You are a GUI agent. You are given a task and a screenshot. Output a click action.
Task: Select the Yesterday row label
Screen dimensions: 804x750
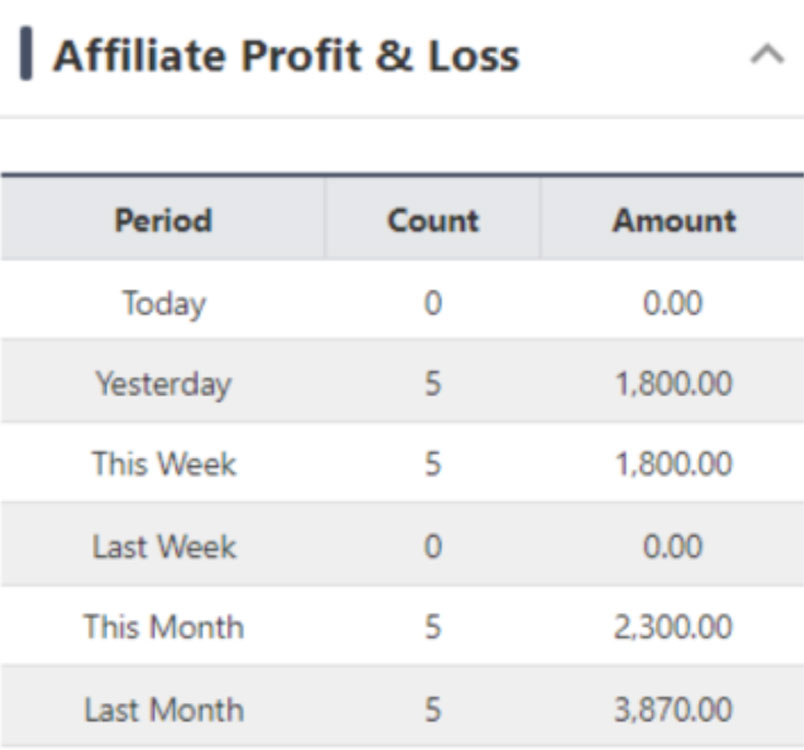(x=163, y=383)
